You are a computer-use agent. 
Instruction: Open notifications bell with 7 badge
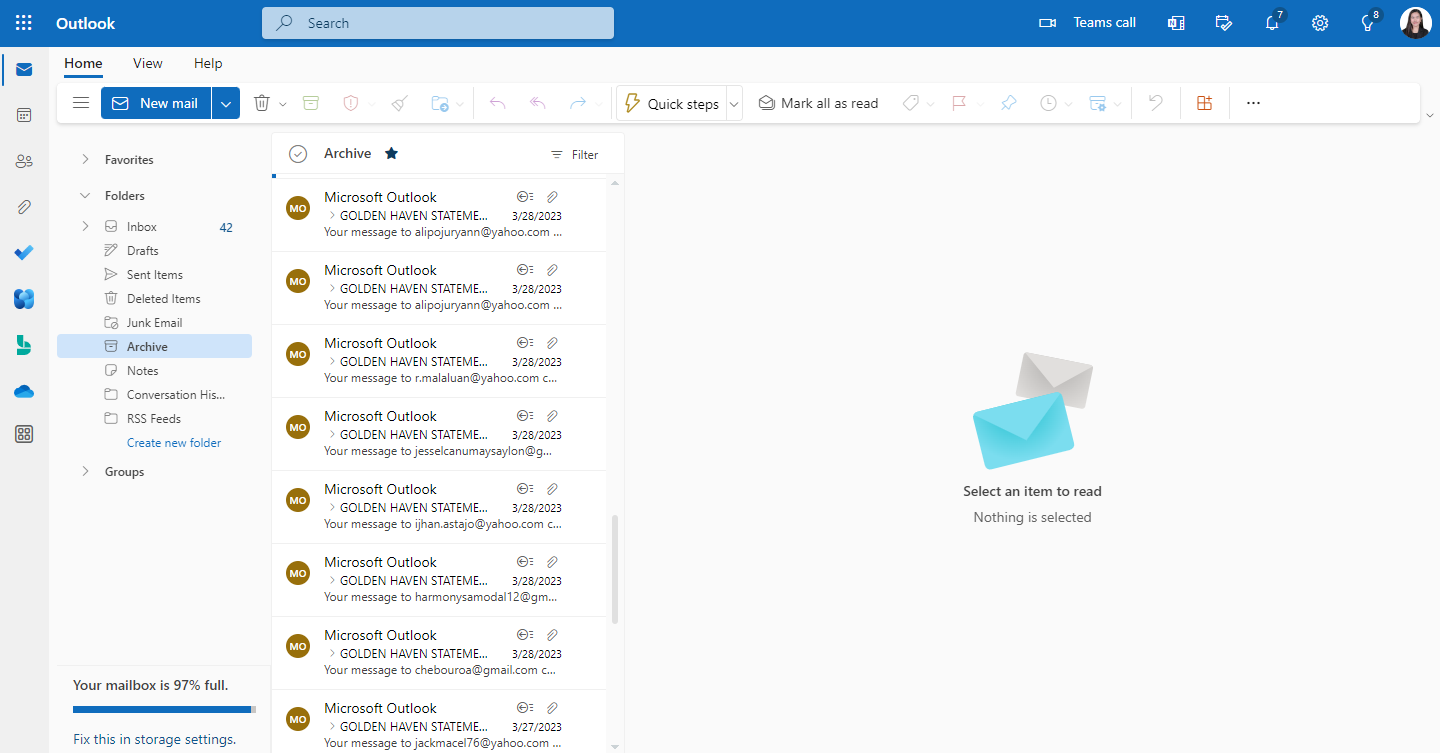(x=1272, y=23)
